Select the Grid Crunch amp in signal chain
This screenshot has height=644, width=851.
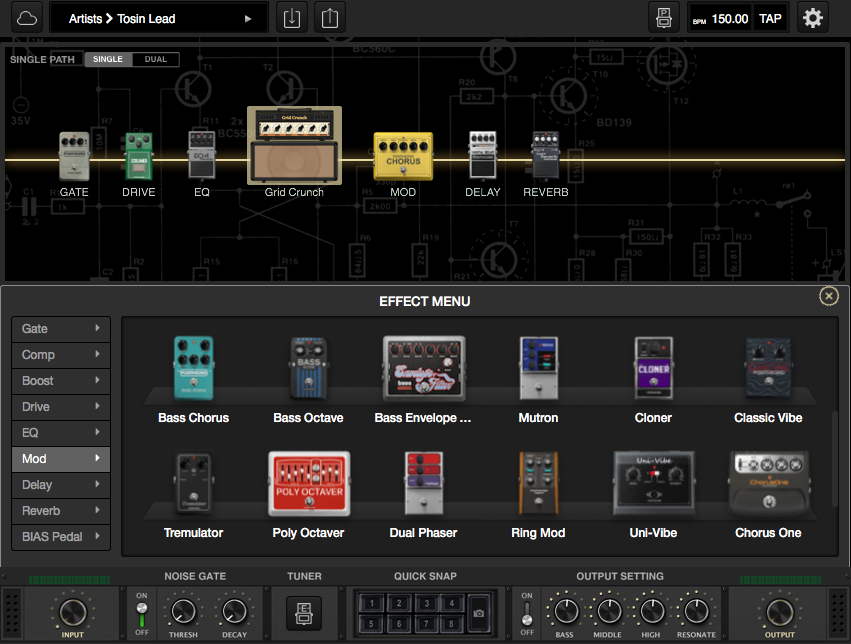pos(294,147)
